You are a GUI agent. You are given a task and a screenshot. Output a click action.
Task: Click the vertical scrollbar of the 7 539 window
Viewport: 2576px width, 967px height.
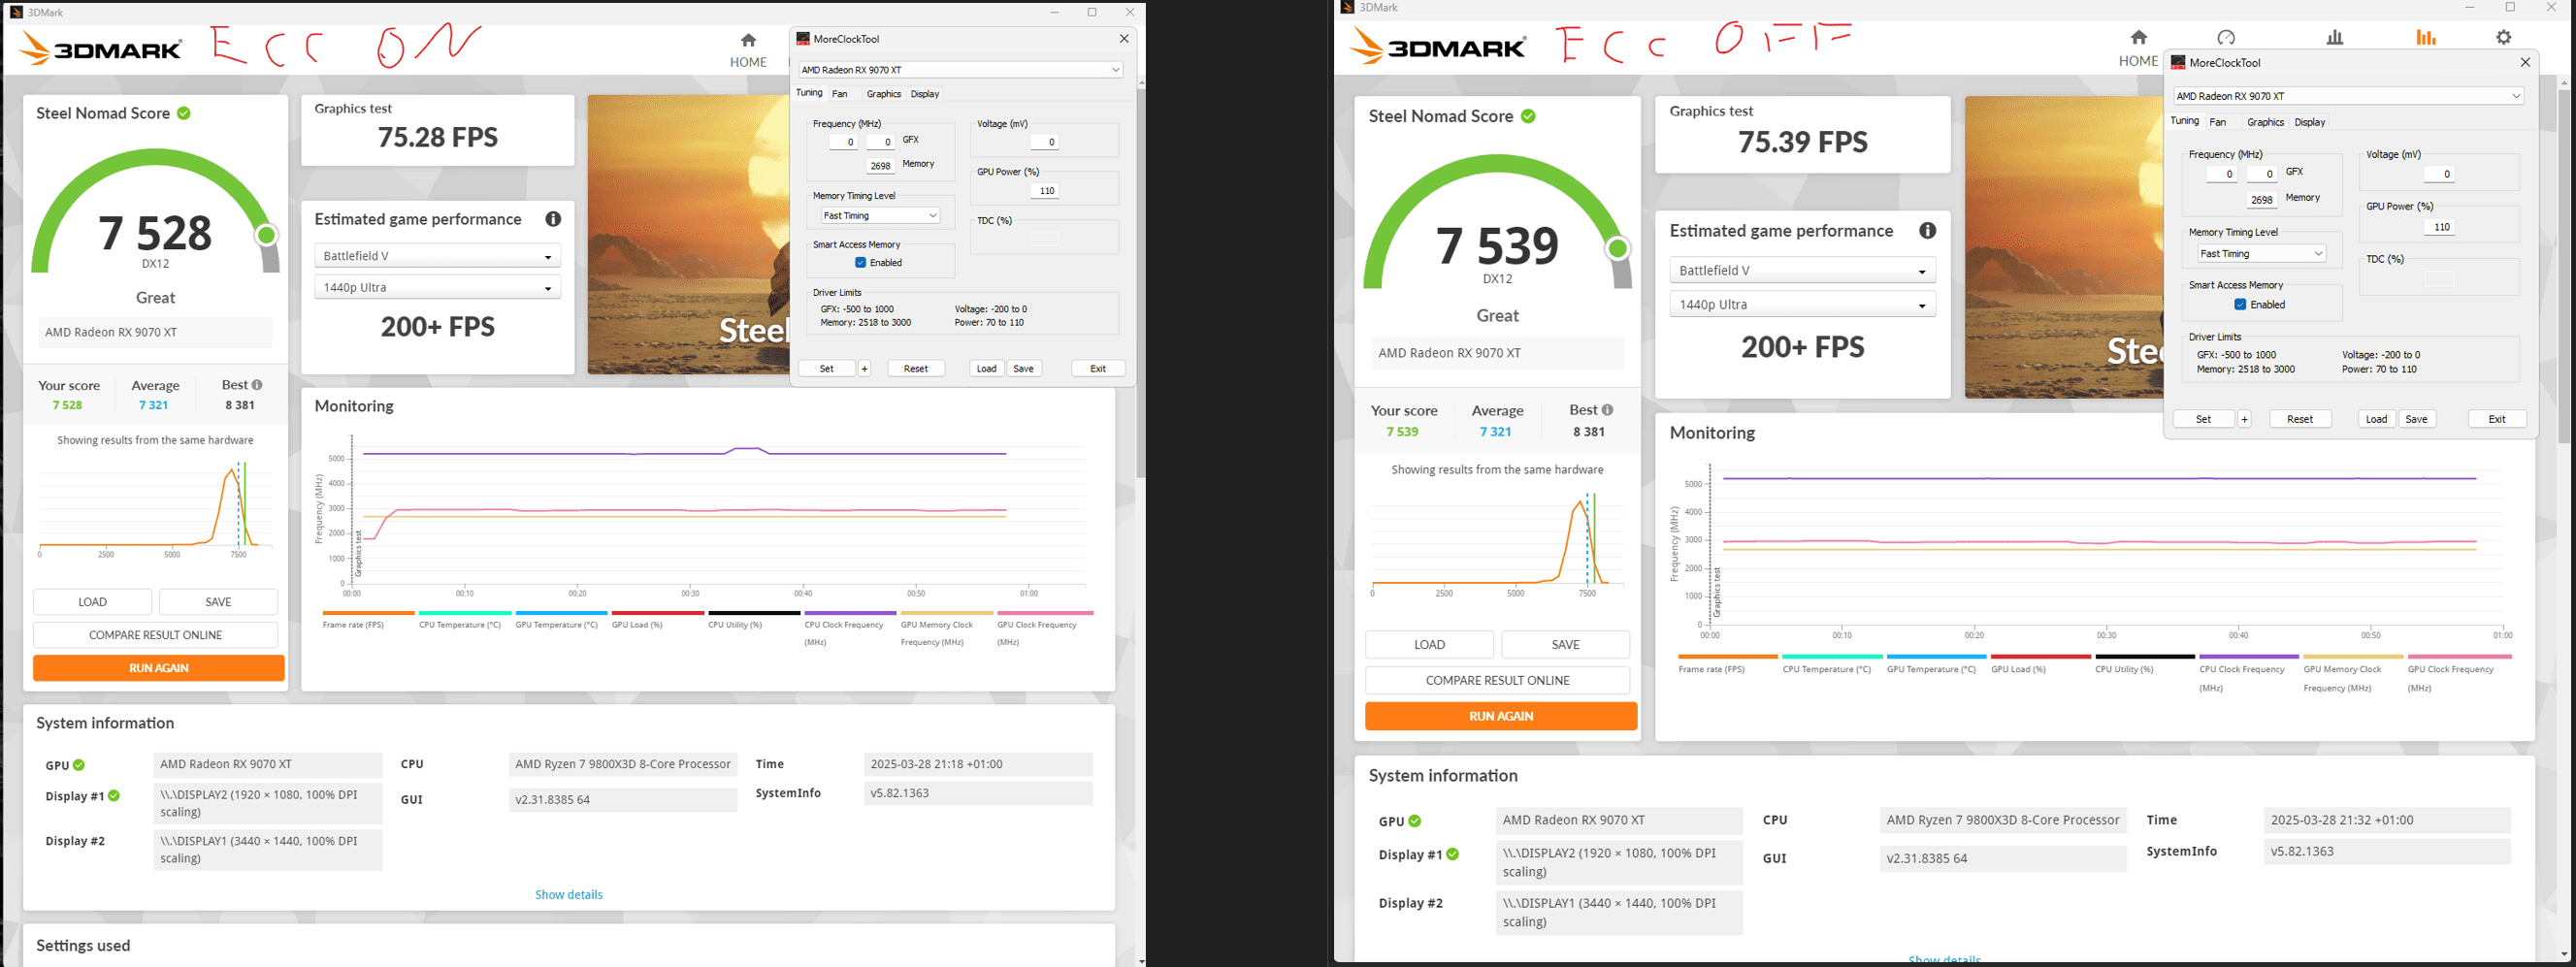(x=2562, y=265)
